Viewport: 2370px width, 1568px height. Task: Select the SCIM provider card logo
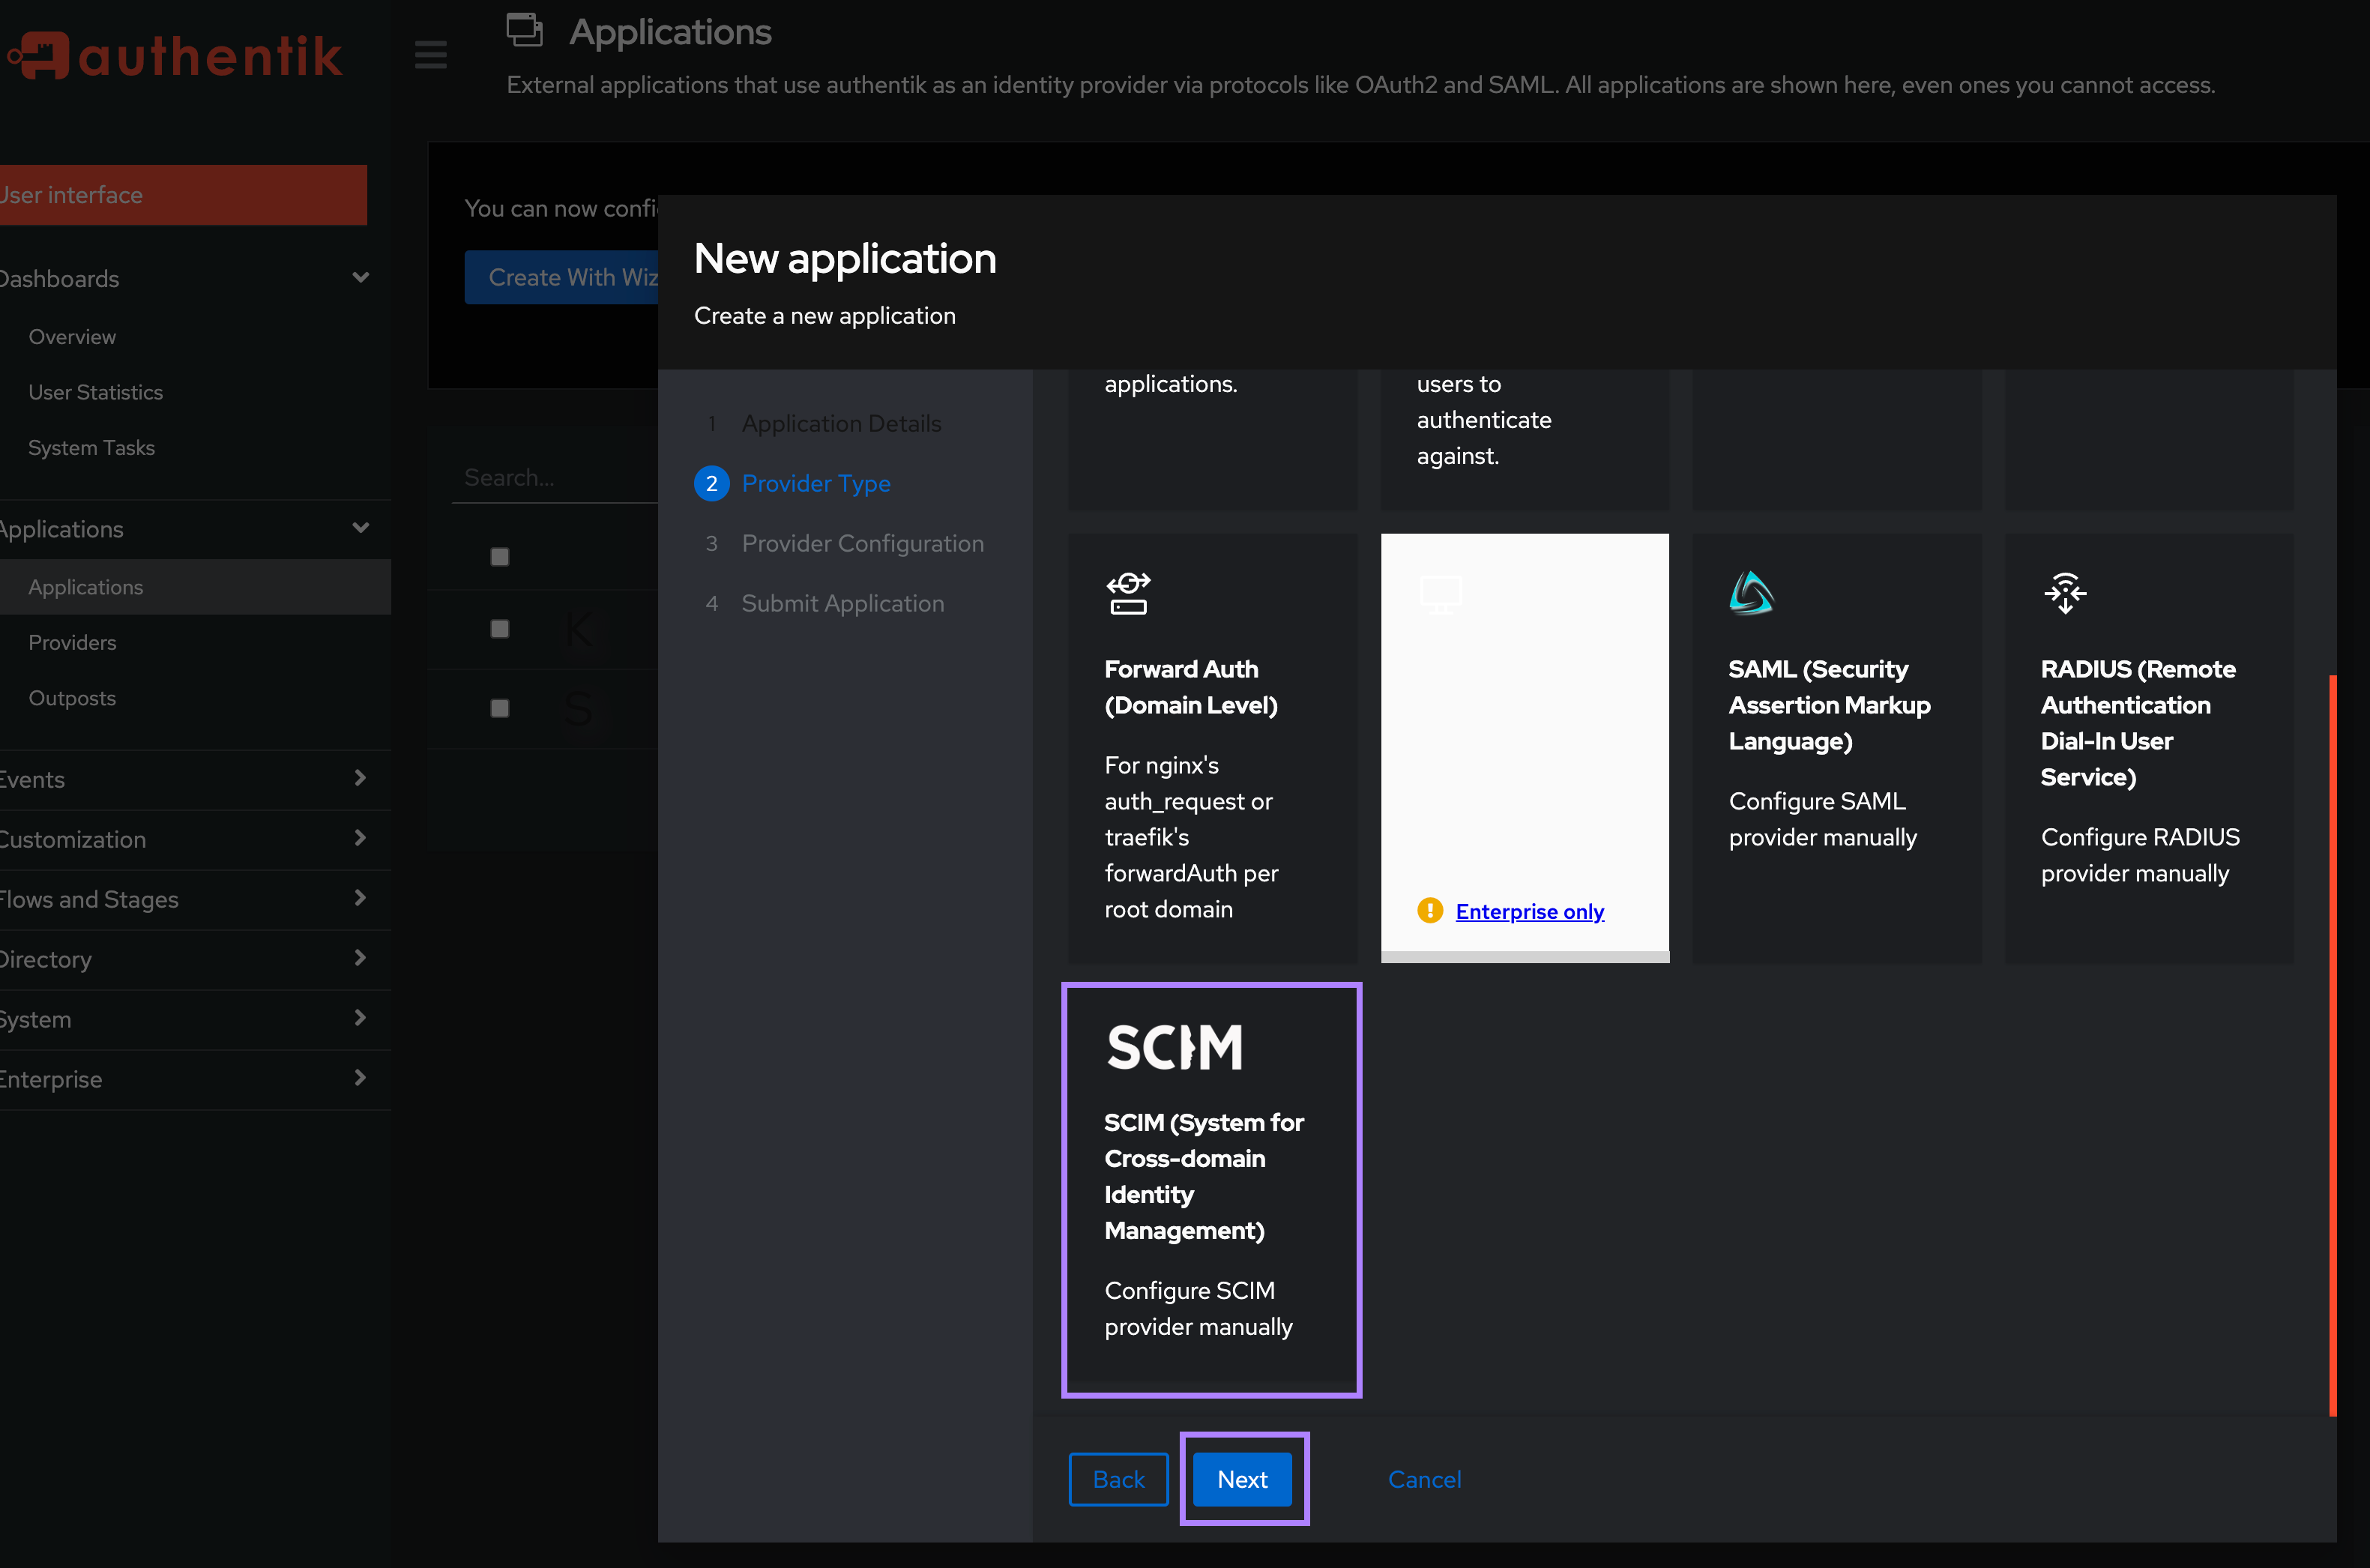[1175, 1046]
